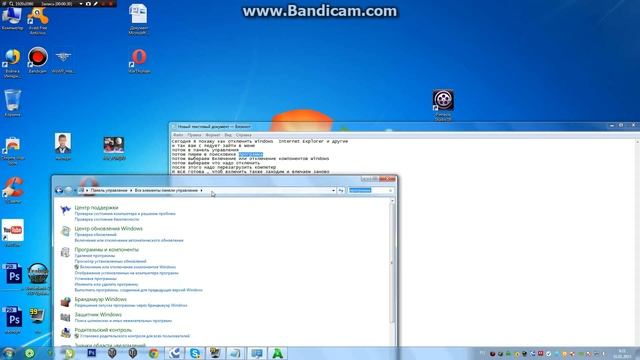640x360 pixels.
Task: Click the Центр обновления Windows icon
Action: (x=65, y=231)
